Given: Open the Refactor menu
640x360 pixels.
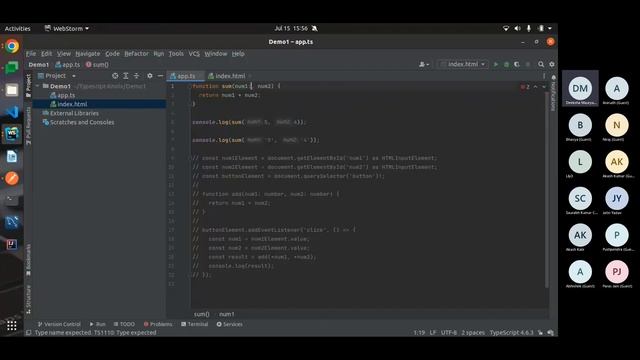Looking at the screenshot, I should tap(136, 54).
